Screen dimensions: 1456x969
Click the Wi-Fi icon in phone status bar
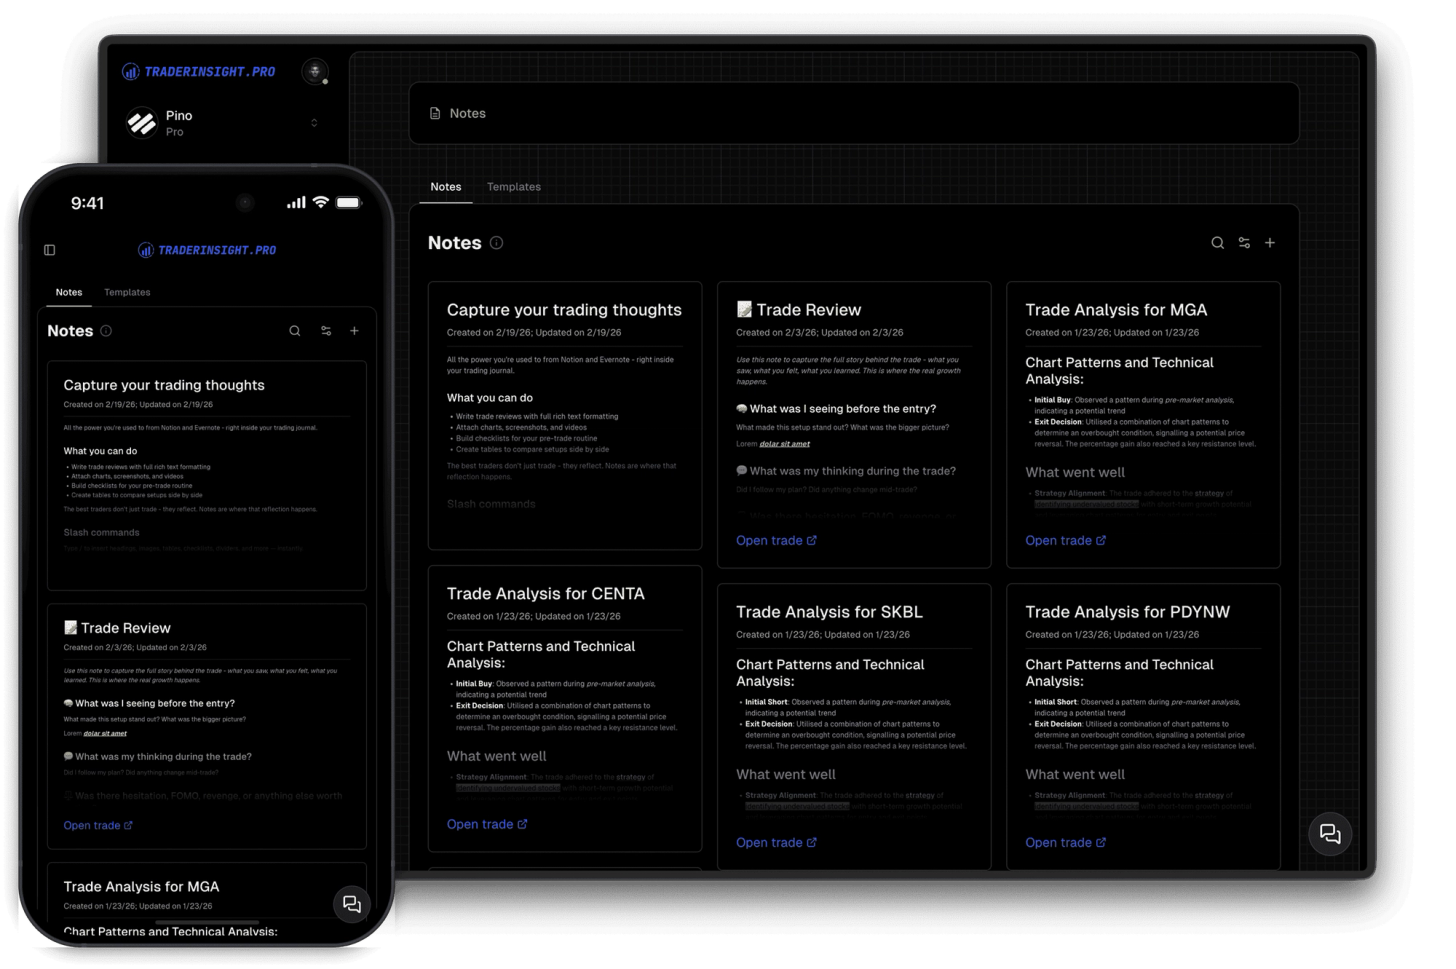(321, 202)
